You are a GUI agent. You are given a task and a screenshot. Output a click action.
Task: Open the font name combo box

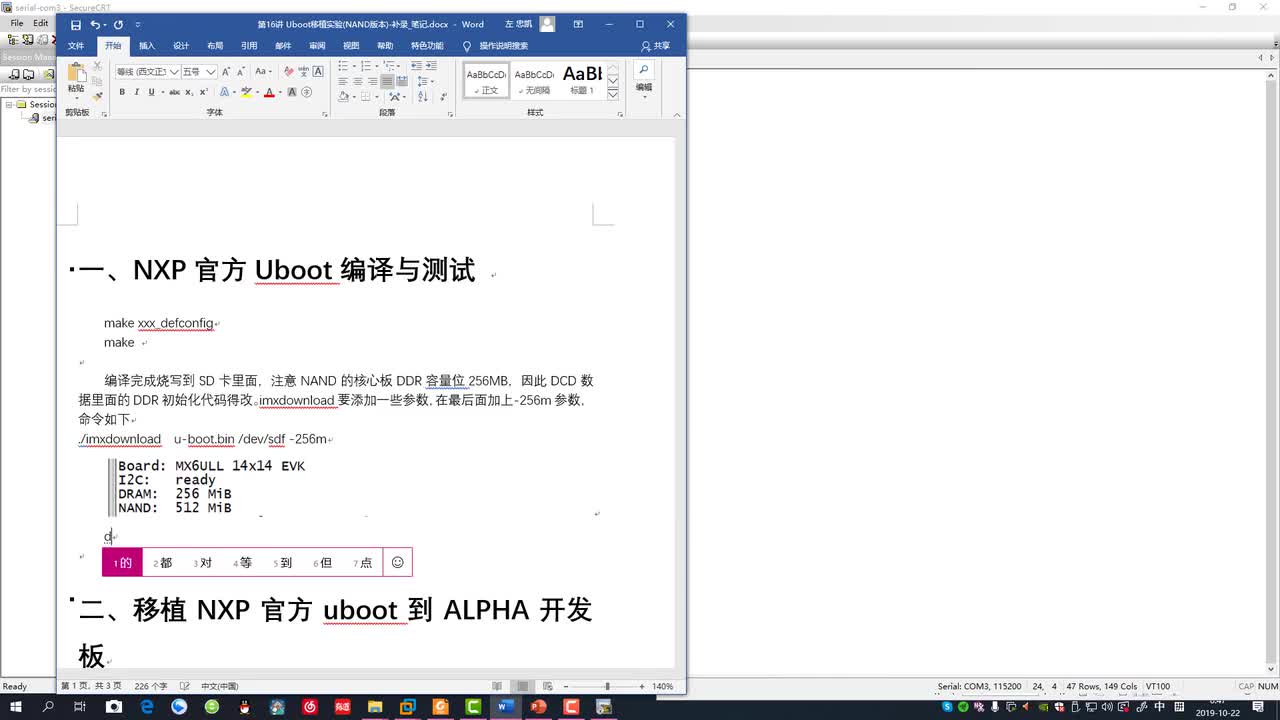147,71
